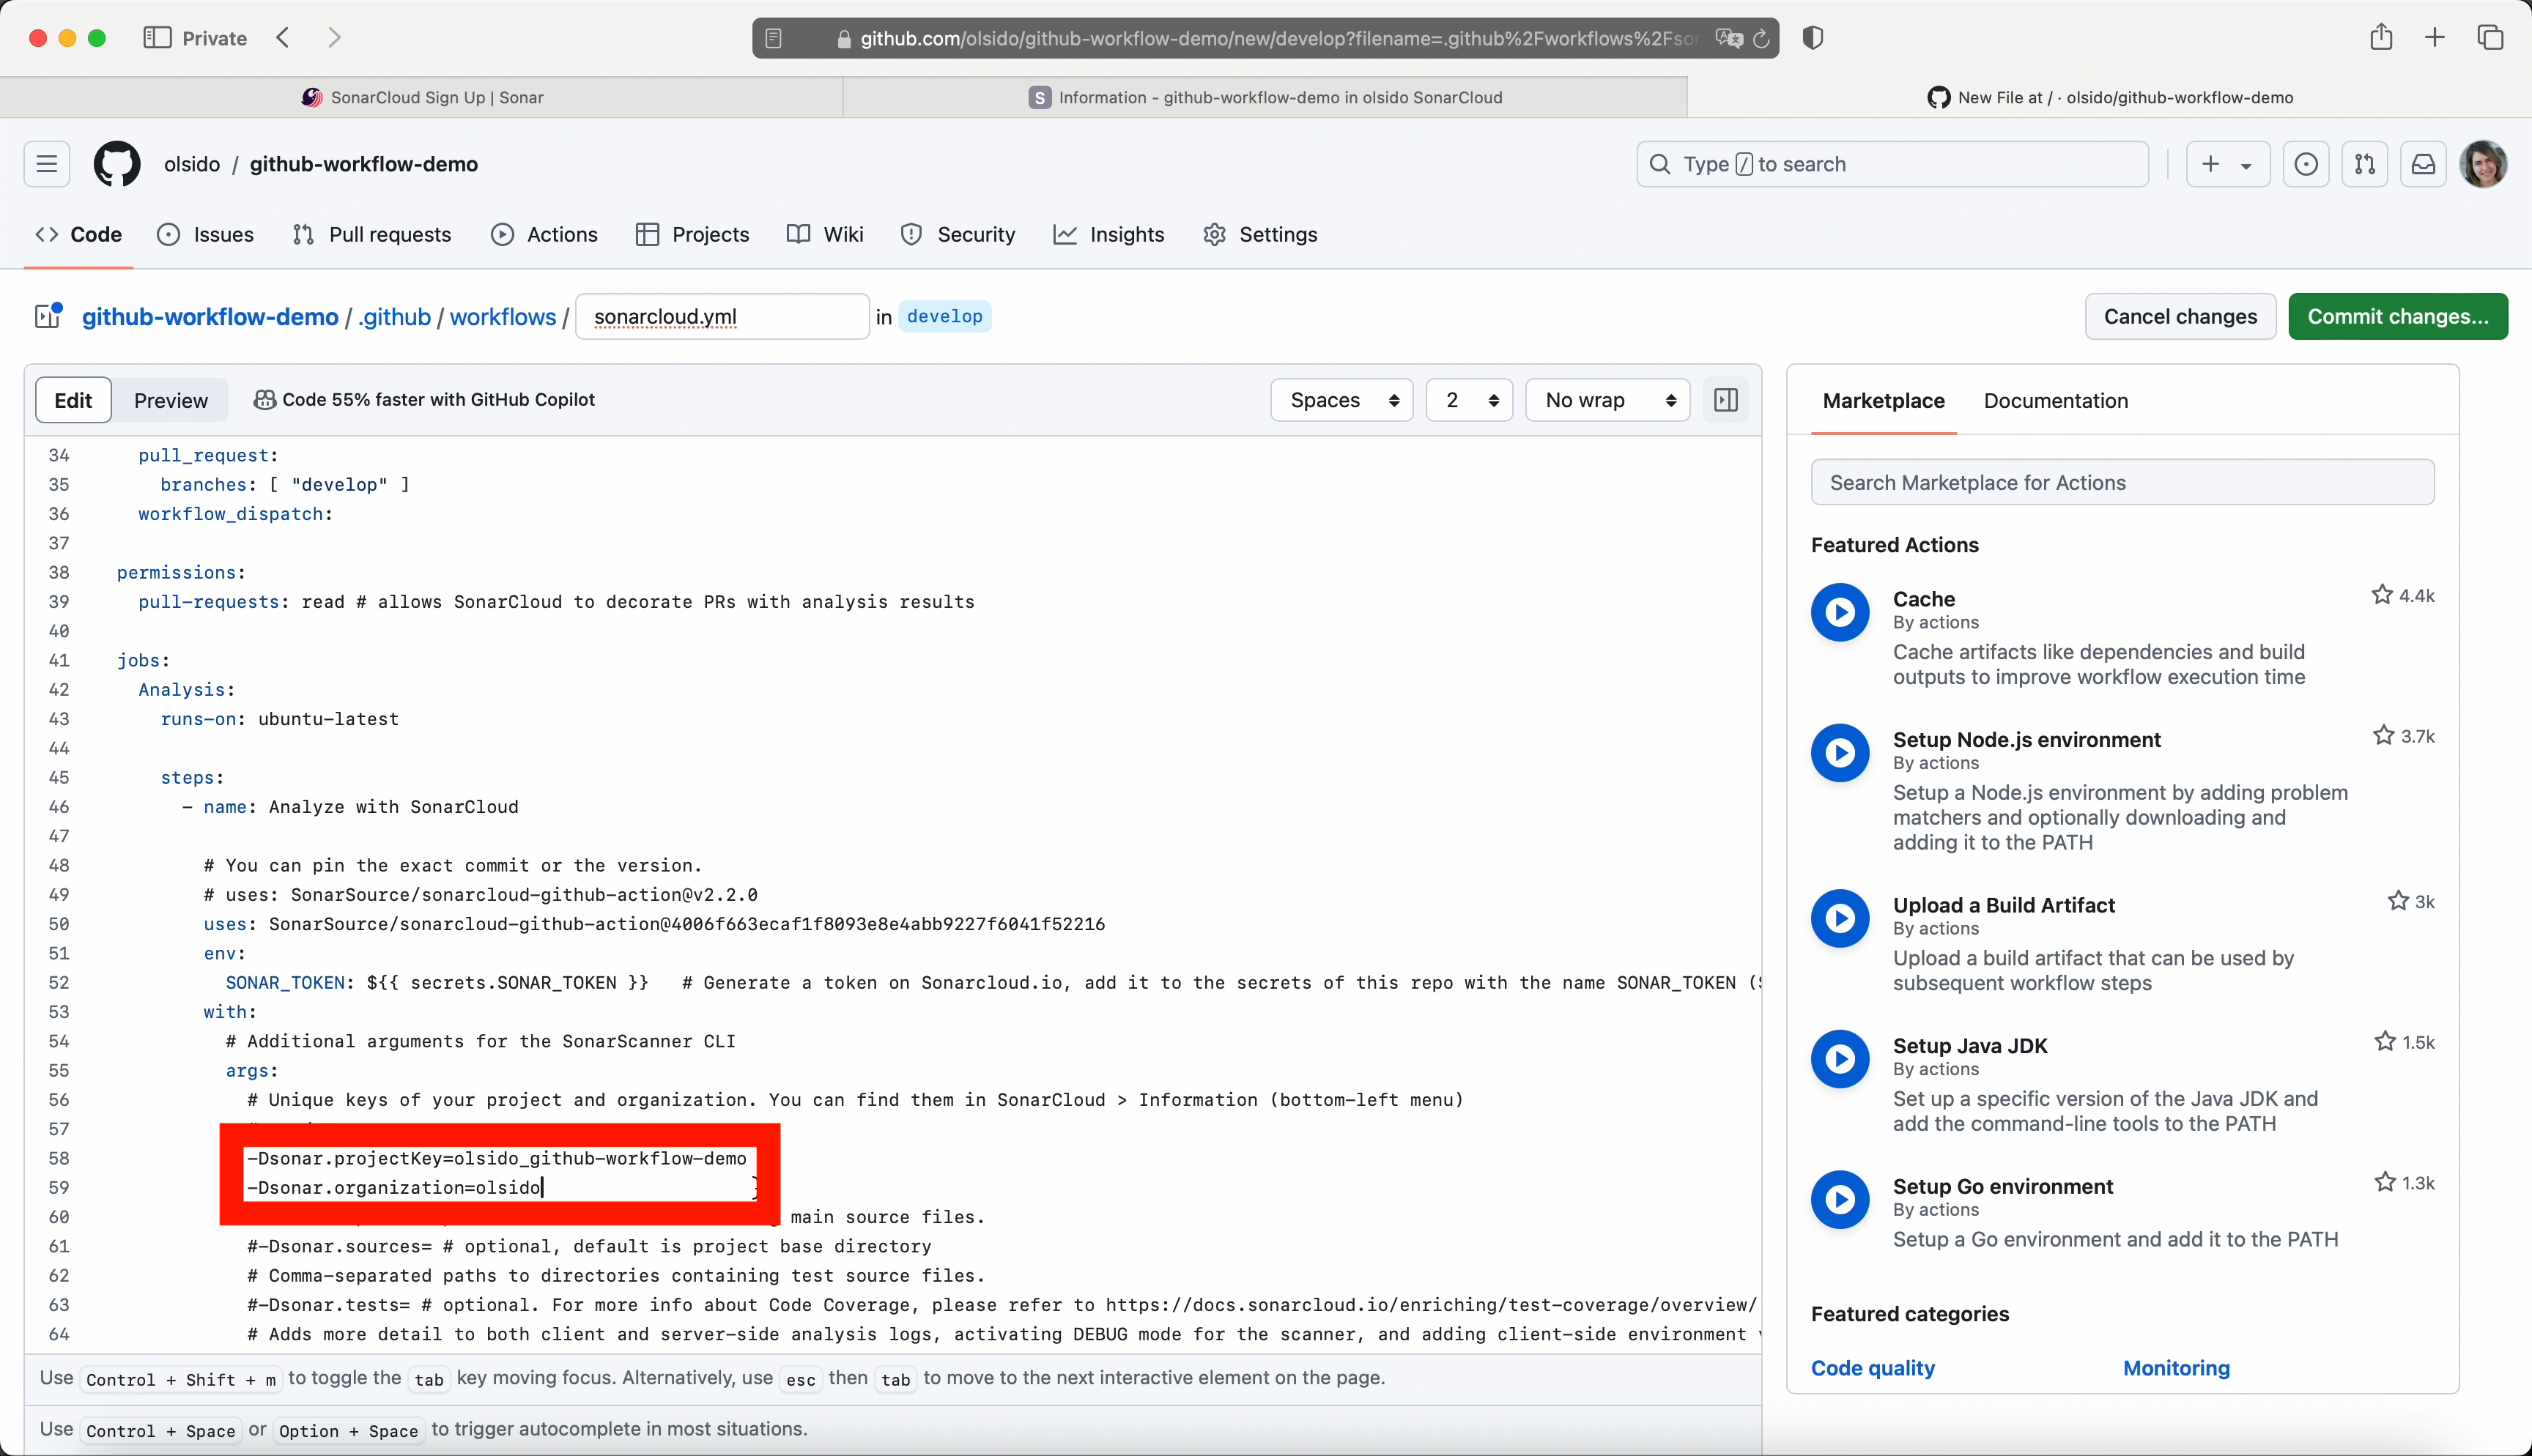This screenshot has height=1456, width=2532.
Task: Click the Cancel changes button
Action: (x=2180, y=316)
